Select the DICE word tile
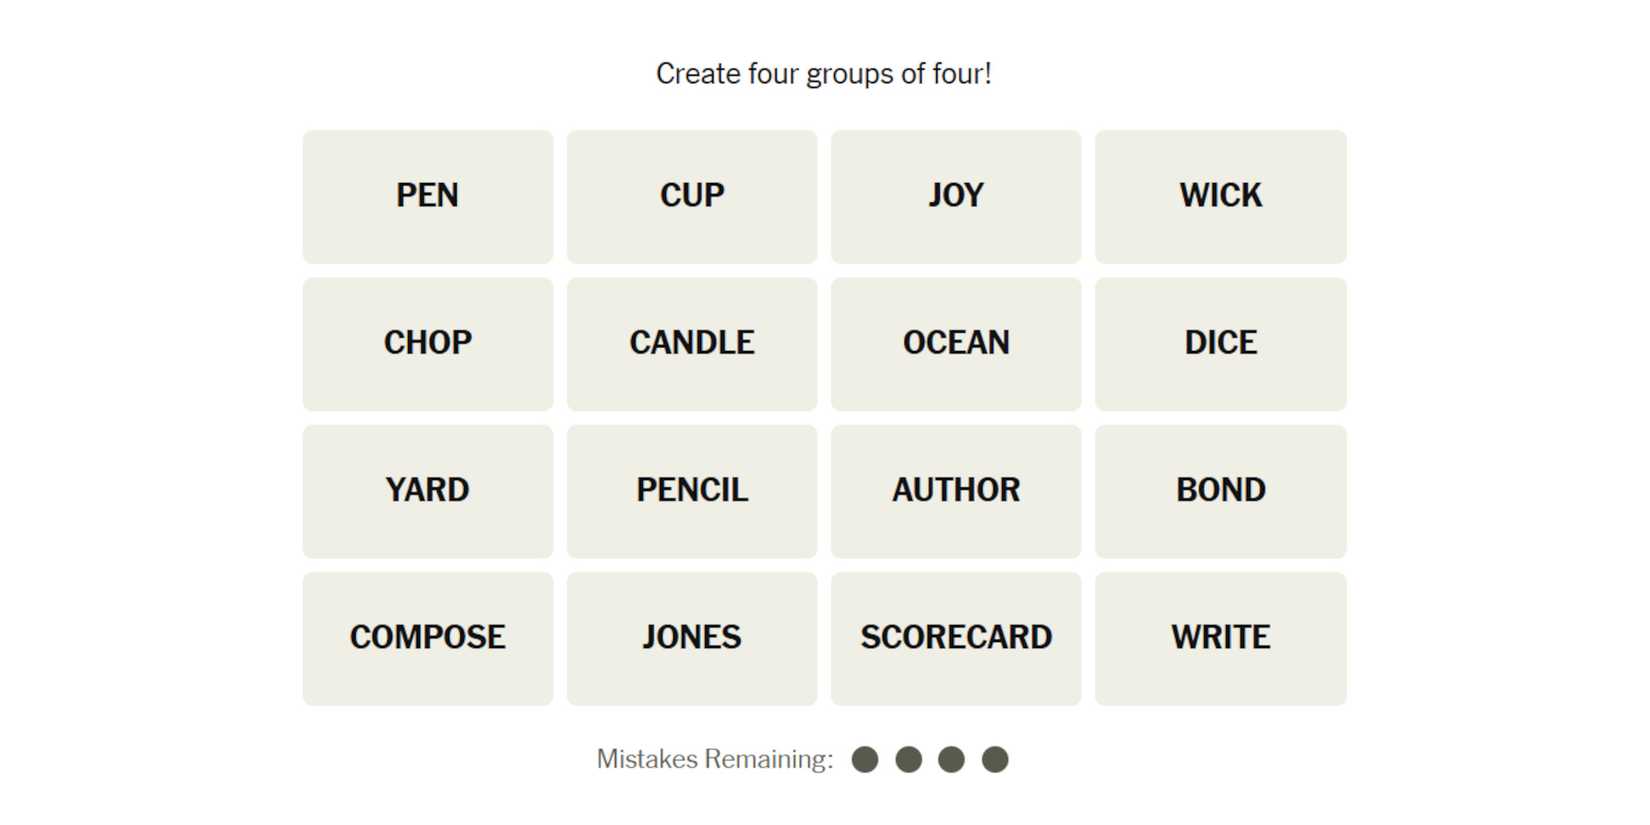 point(1220,343)
